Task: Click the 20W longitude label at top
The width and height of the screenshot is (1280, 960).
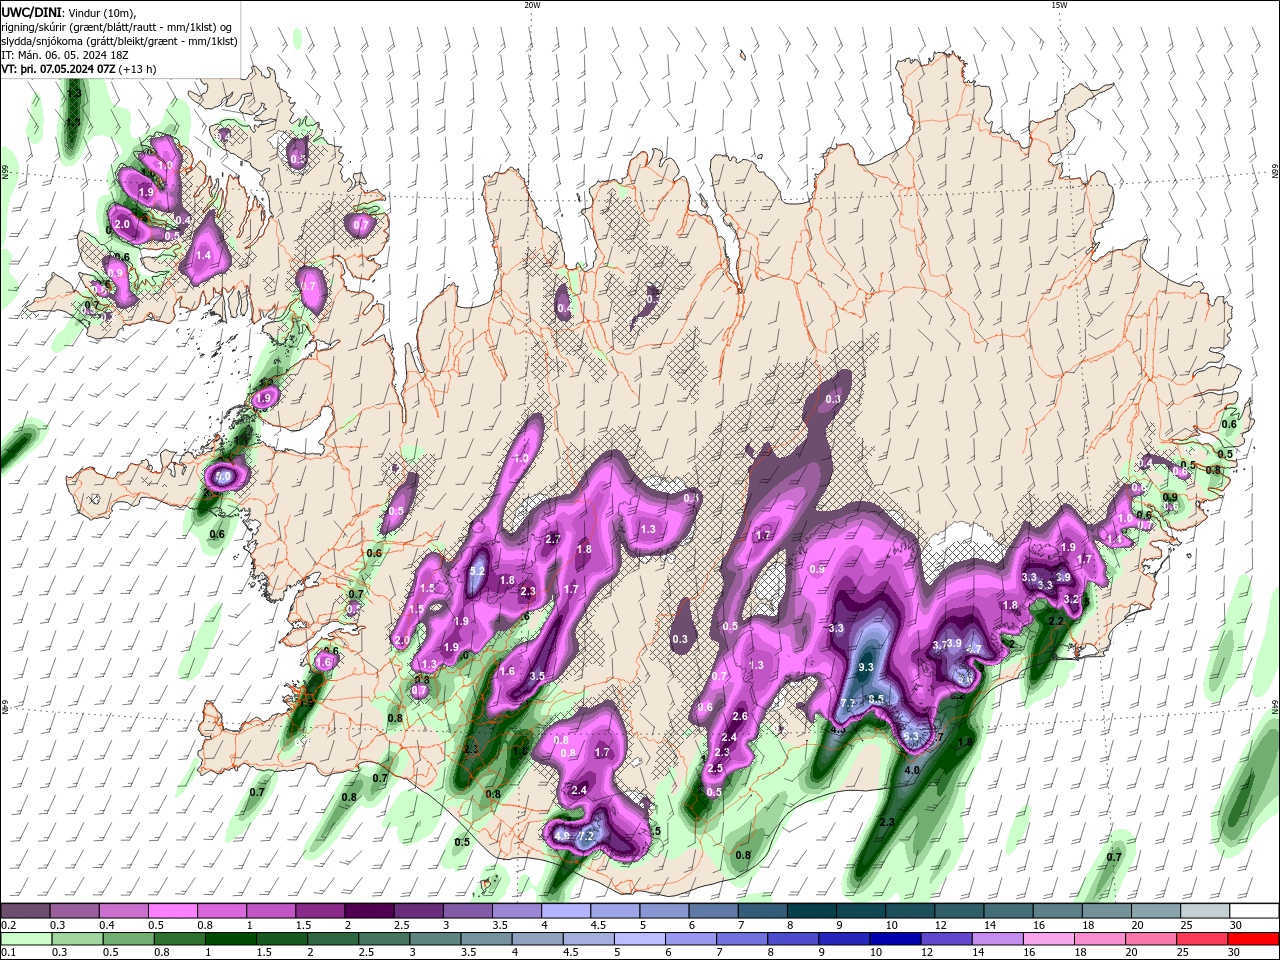Action: (532, 5)
